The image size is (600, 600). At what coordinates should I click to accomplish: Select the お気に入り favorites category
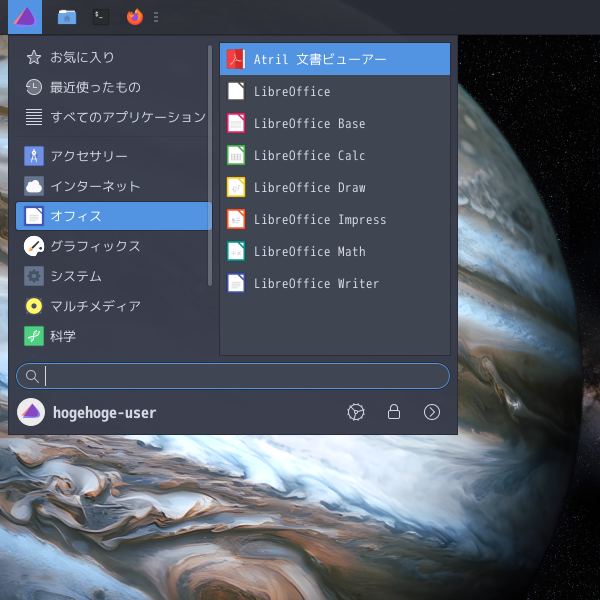[114, 57]
